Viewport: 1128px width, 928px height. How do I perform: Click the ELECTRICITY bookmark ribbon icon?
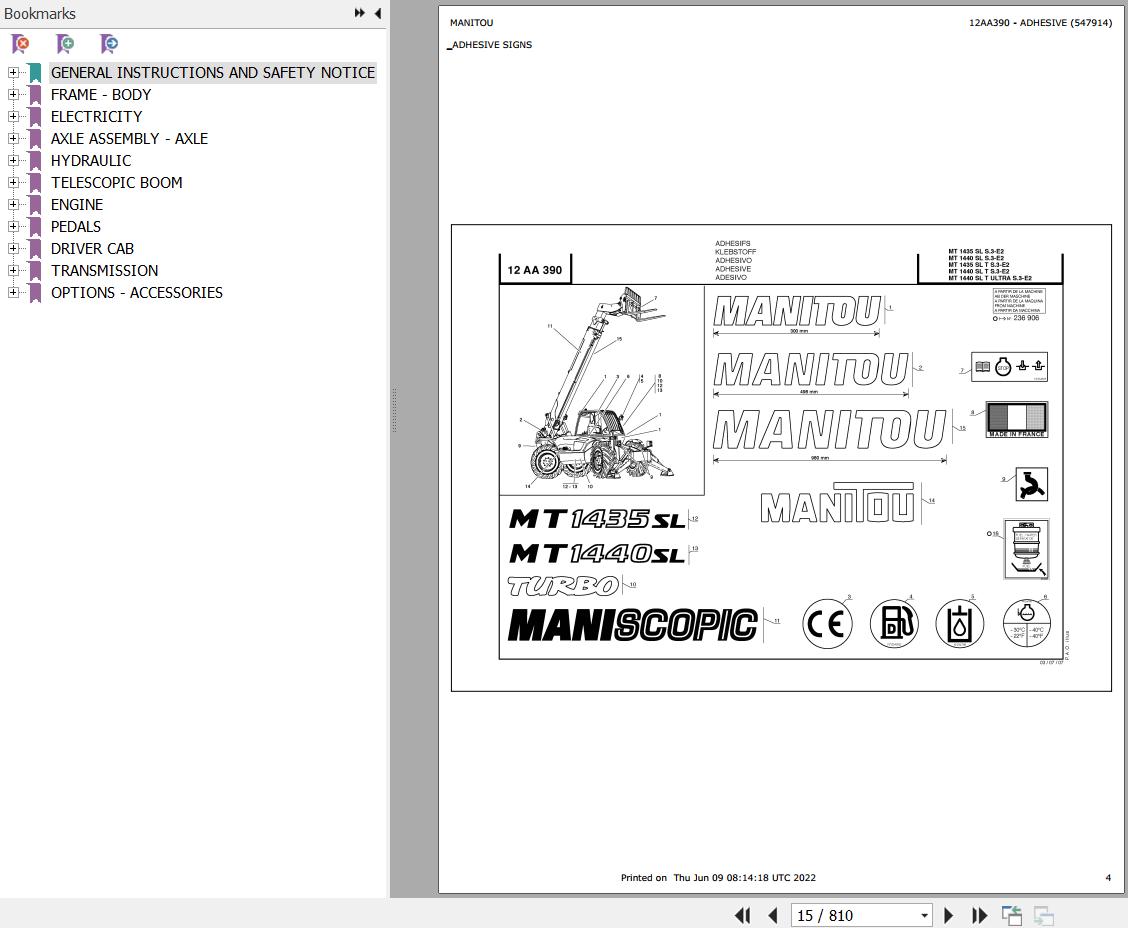35,117
